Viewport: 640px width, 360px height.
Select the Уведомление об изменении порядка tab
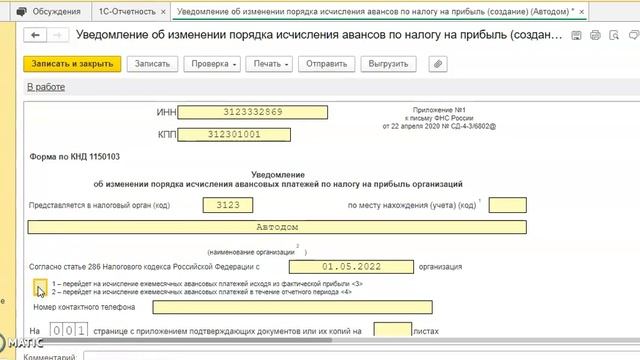[x=376, y=11]
